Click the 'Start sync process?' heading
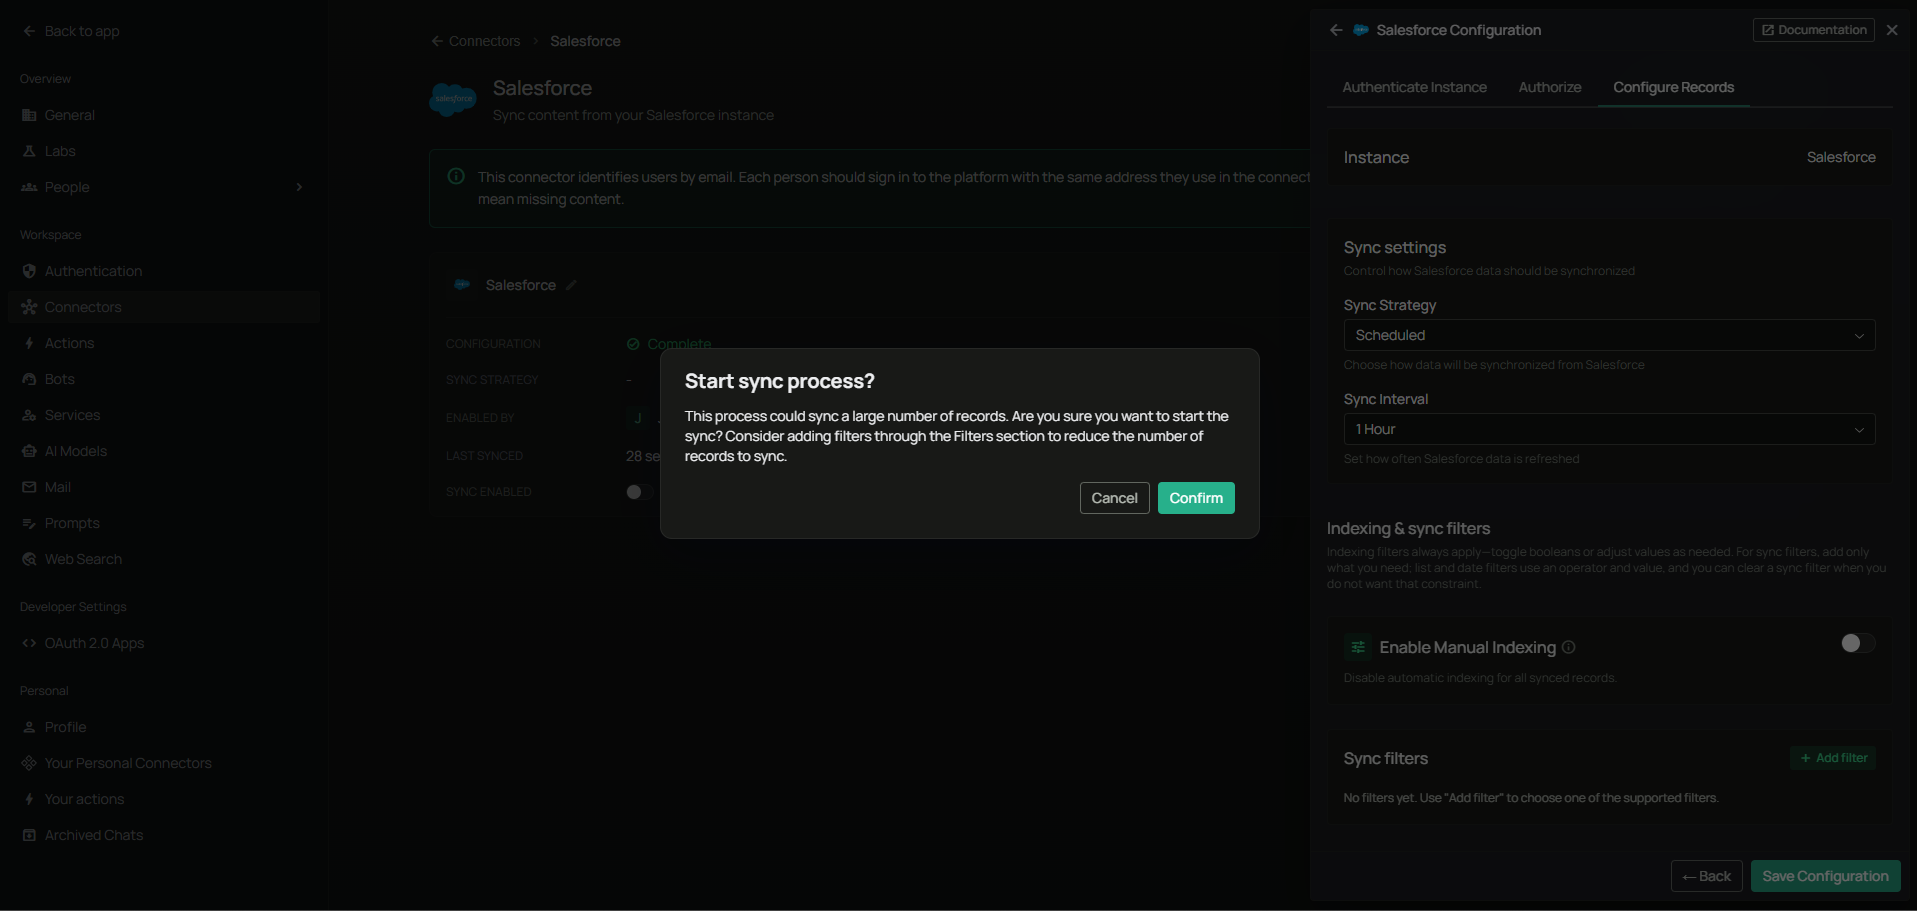 pyautogui.click(x=779, y=381)
